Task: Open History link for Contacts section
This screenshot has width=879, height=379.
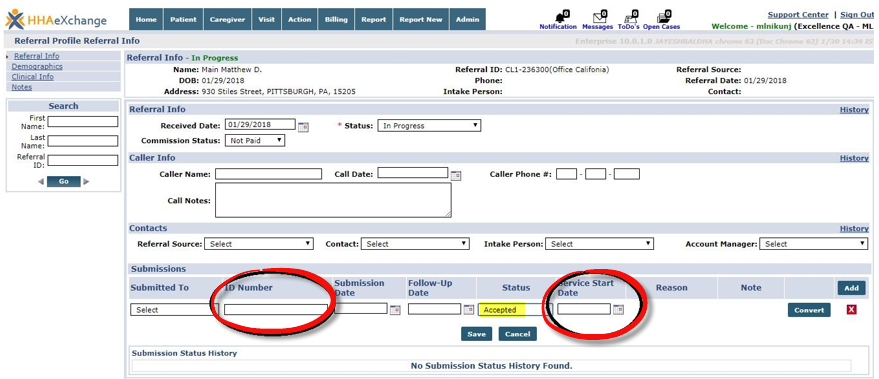Action: [854, 229]
